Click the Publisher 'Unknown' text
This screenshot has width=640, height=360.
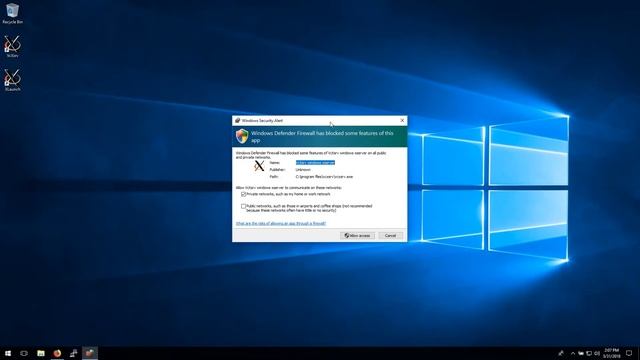point(303,169)
